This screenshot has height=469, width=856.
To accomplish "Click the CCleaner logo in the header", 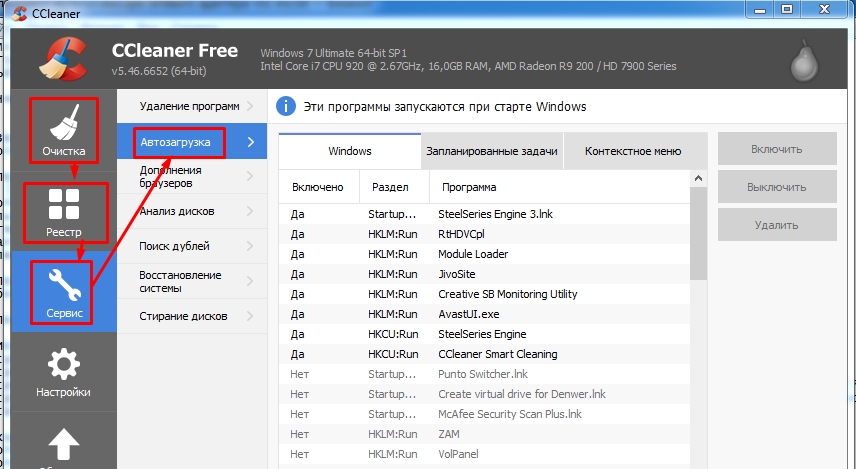I will click(63, 58).
